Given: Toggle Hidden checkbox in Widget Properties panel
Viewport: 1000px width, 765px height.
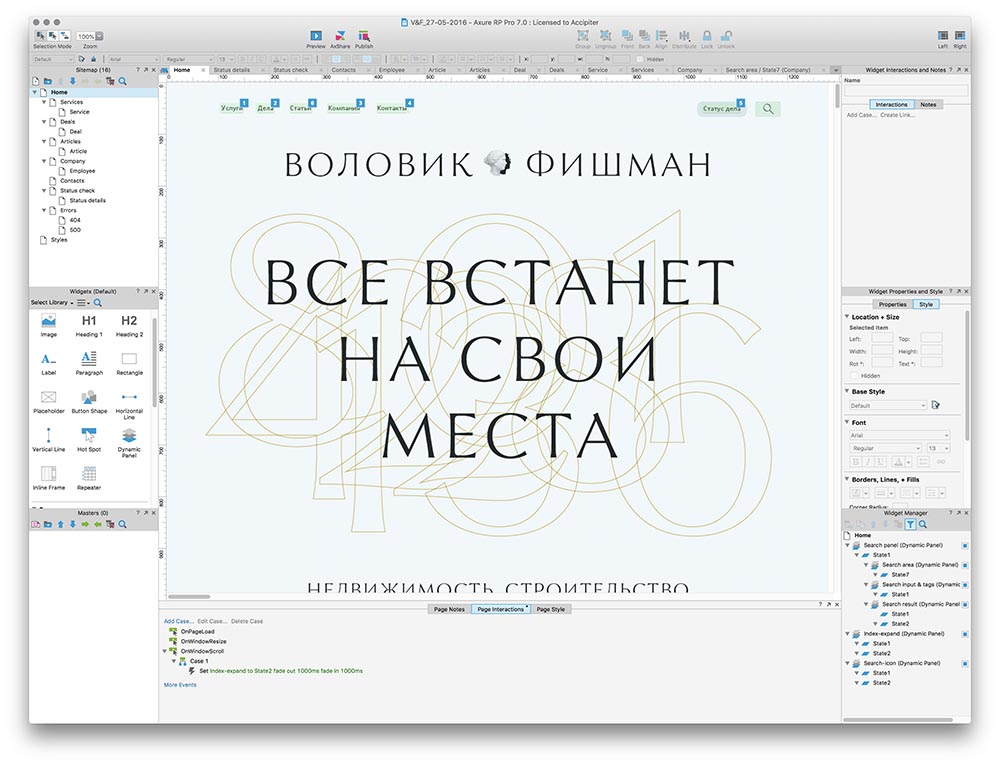Looking at the screenshot, I should (x=855, y=376).
